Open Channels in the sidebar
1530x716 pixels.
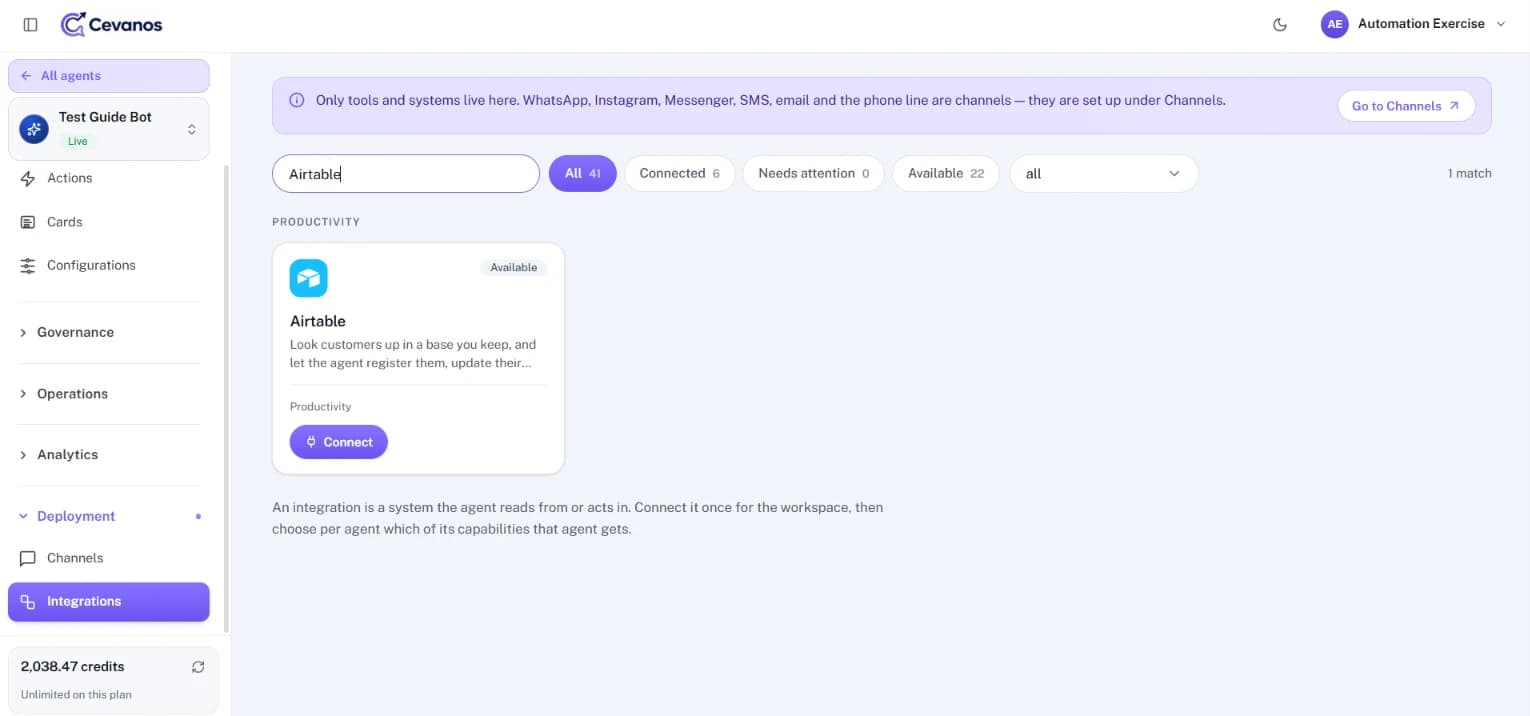109,558
